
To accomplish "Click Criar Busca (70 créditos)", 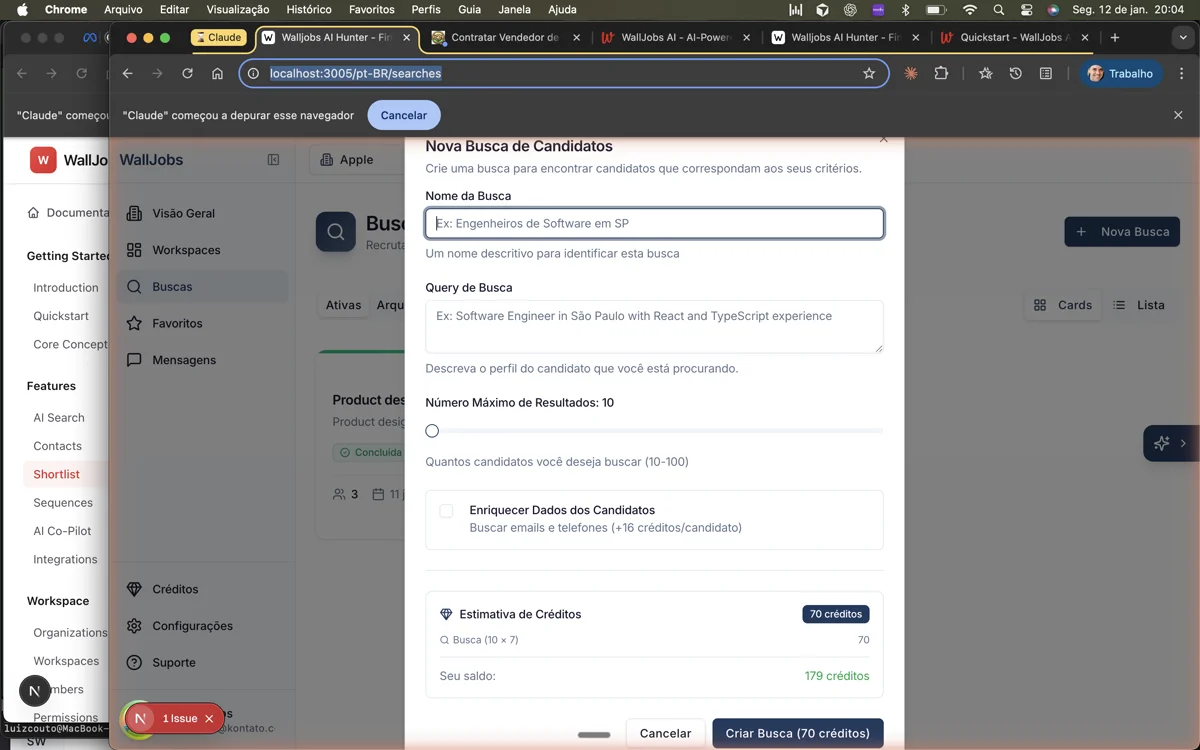I will 797,733.
